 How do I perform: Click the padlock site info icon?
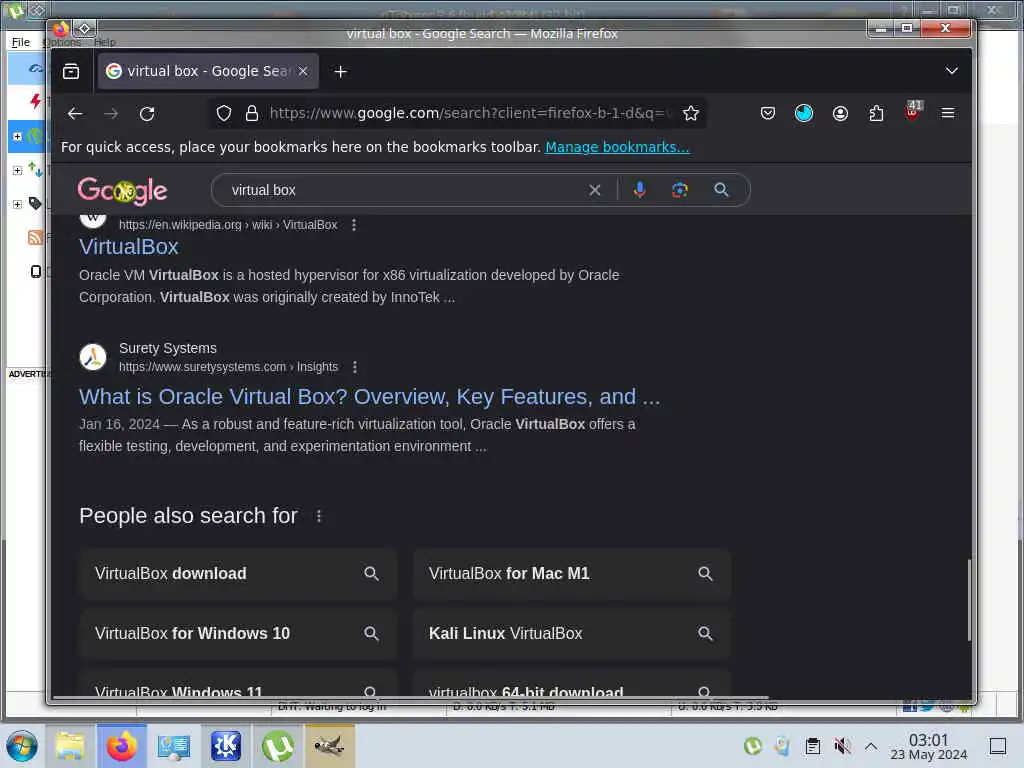[x=251, y=114]
